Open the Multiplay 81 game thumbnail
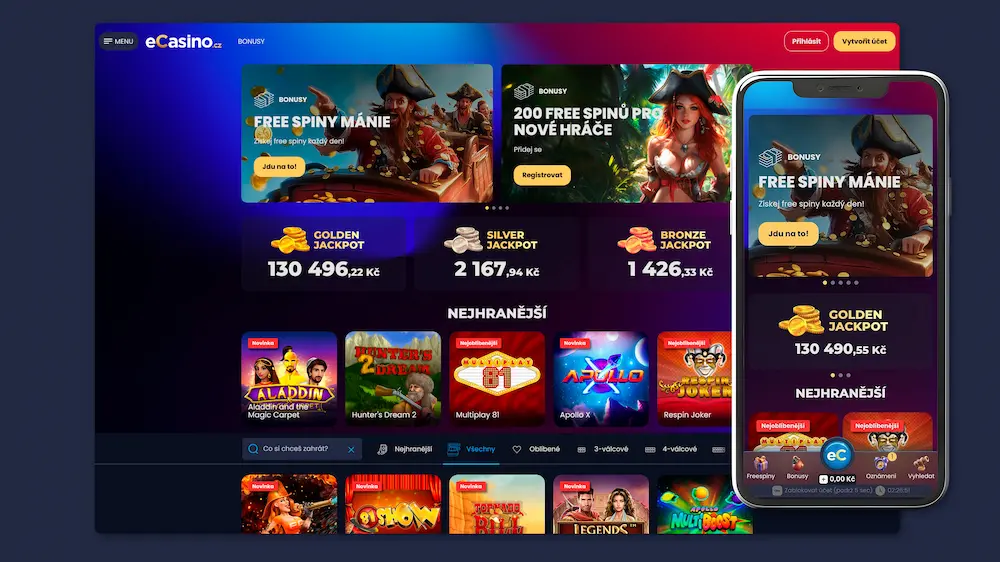 click(497, 378)
